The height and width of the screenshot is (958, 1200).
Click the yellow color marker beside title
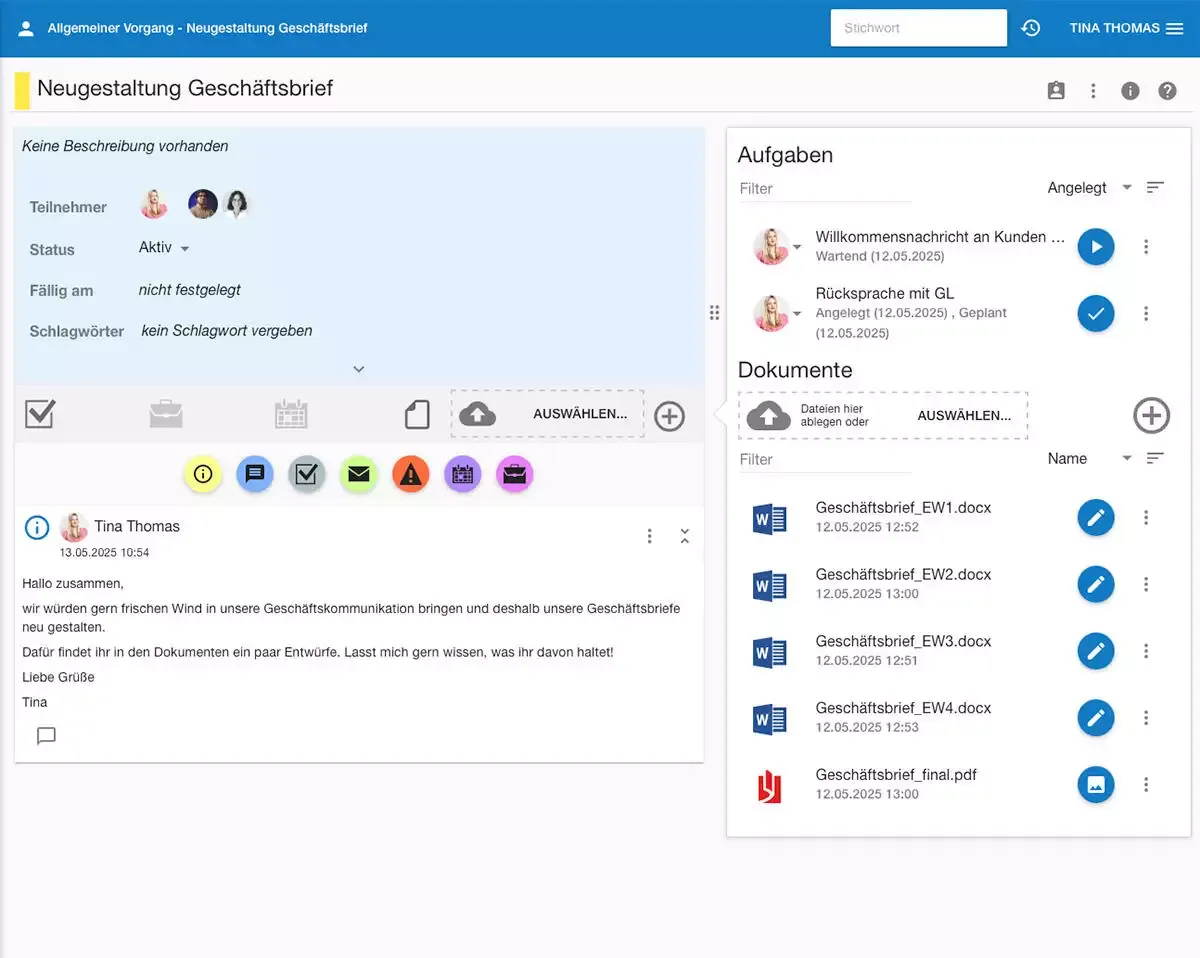pos(22,90)
